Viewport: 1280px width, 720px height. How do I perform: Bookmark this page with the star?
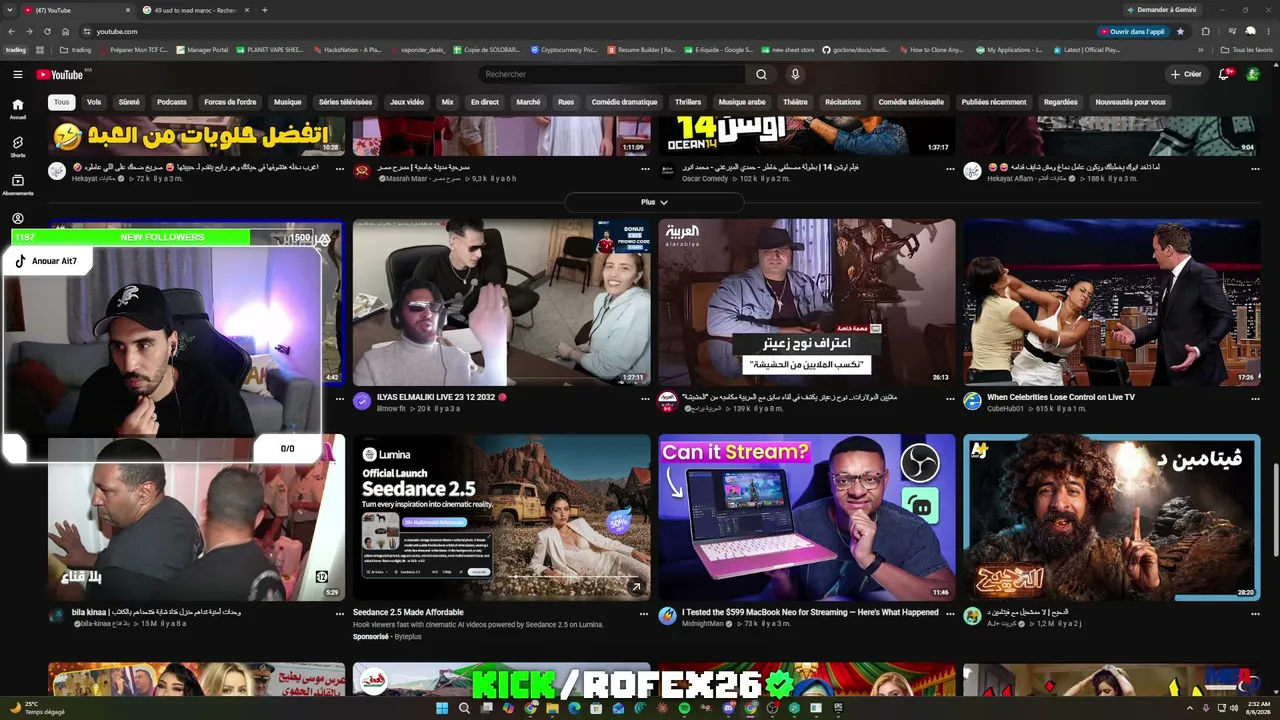pyautogui.click(x=1180, y=31)
